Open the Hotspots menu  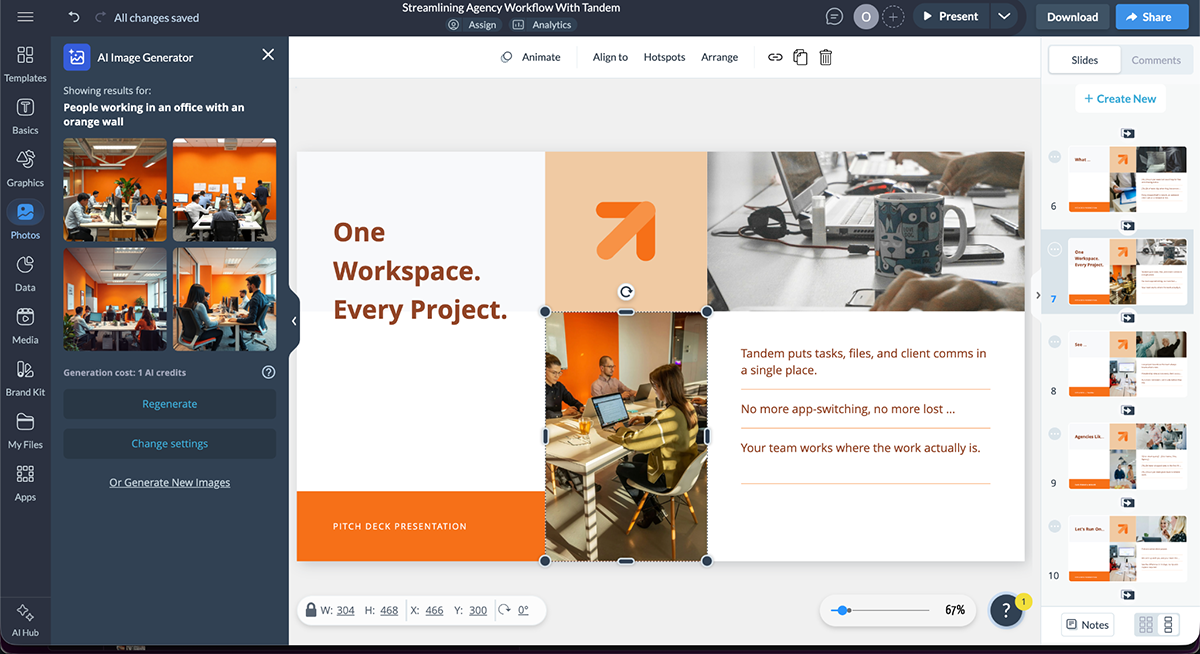coord(664,57)
